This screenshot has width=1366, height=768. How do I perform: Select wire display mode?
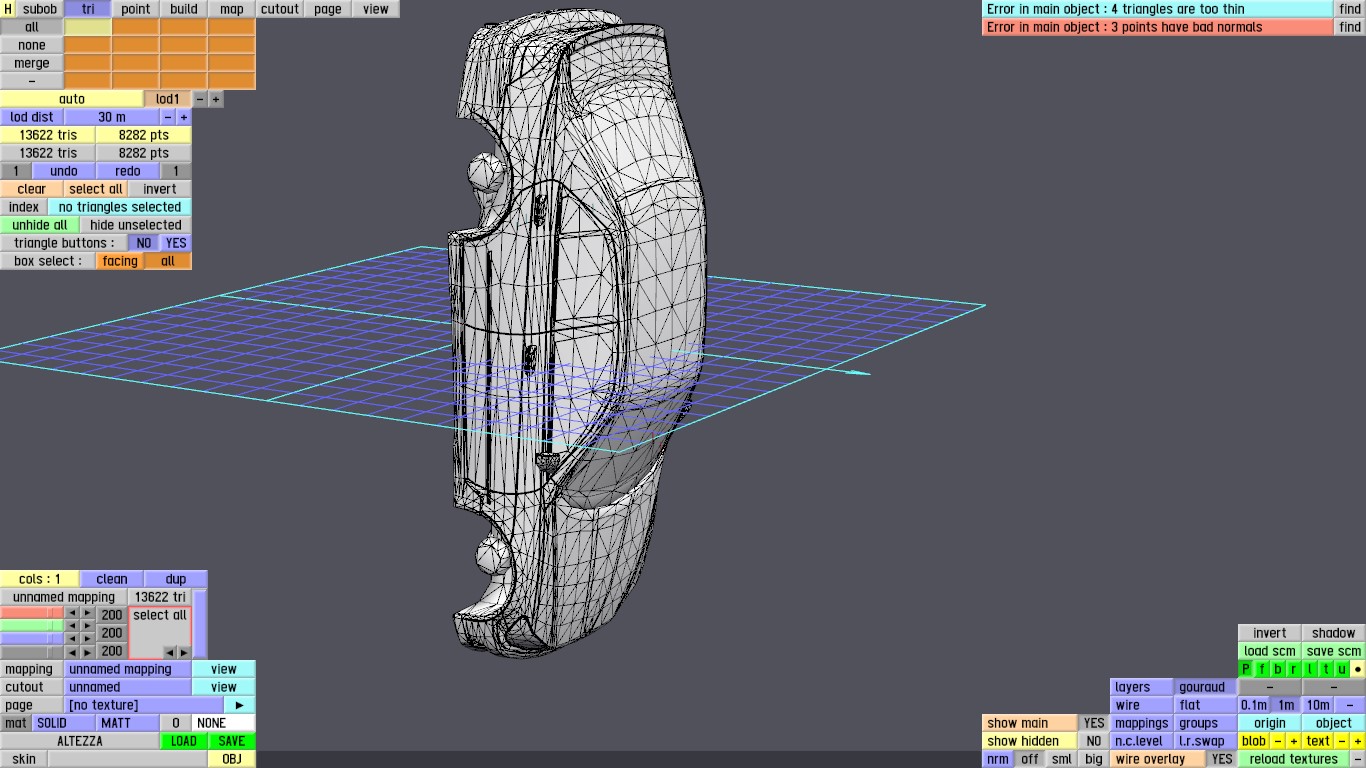pos(1142,705)
